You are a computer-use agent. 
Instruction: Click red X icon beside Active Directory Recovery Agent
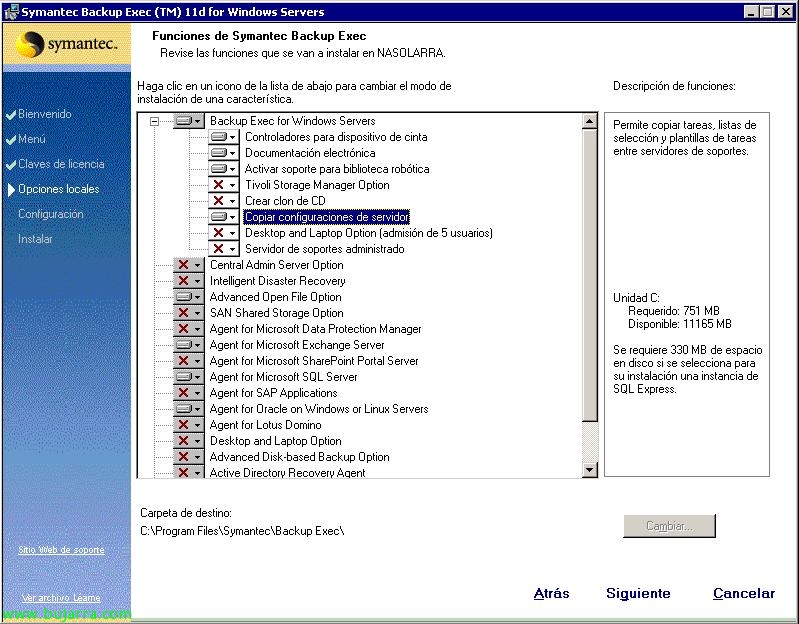pyautogui.click(x=189, y=472)
